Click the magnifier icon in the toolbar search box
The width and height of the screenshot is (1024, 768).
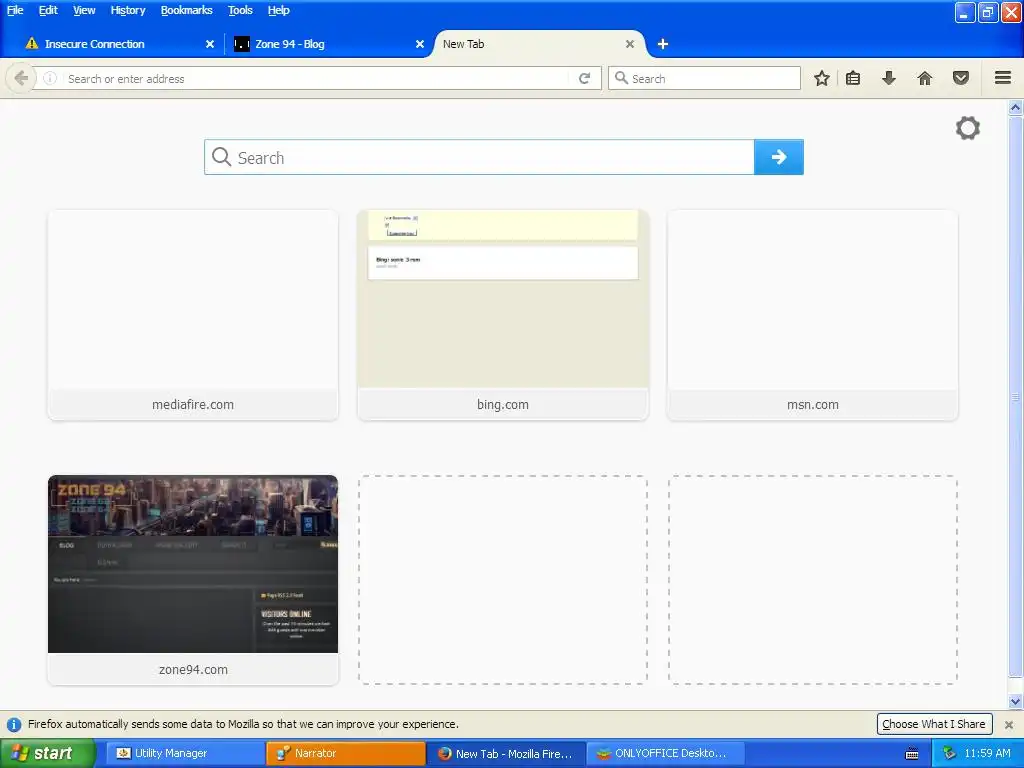(x=621, y=78)
